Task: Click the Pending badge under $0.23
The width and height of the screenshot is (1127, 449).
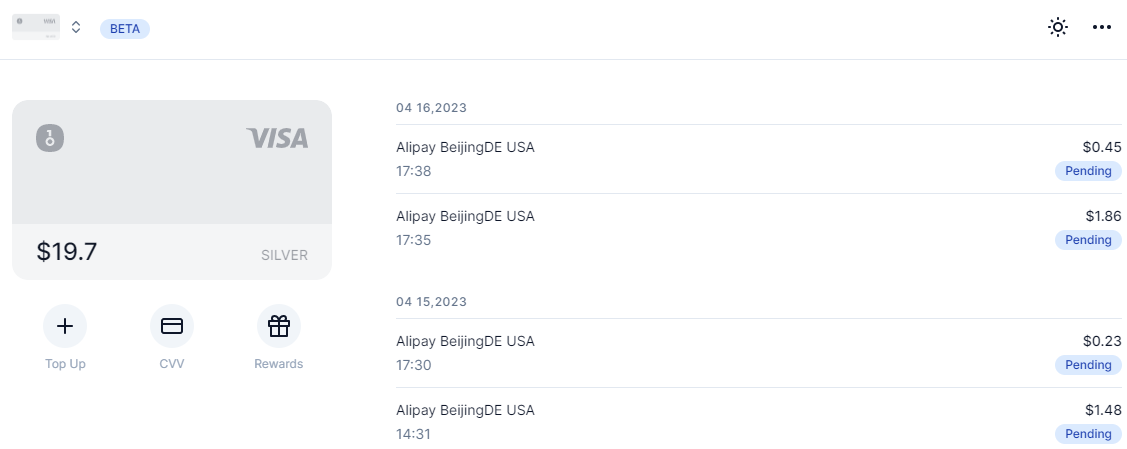Action: (1088, 365)
